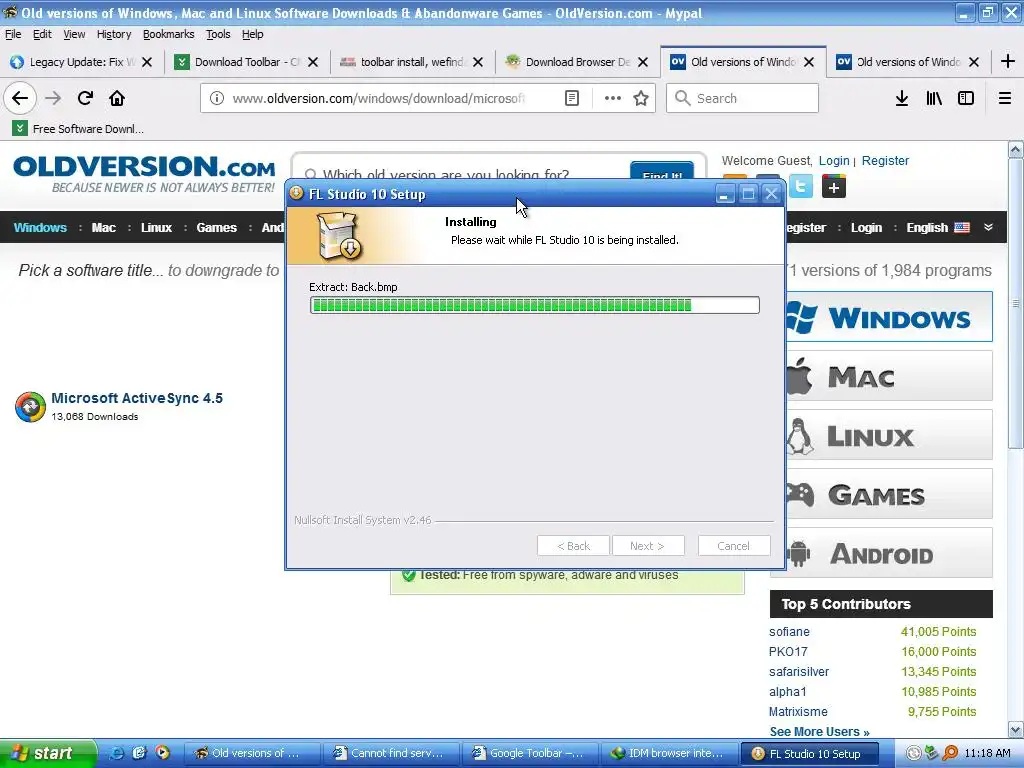This screenshot has width=1024, height=768.
Task: Close the Download Toolbar tab
Action: tap(313, 62)
